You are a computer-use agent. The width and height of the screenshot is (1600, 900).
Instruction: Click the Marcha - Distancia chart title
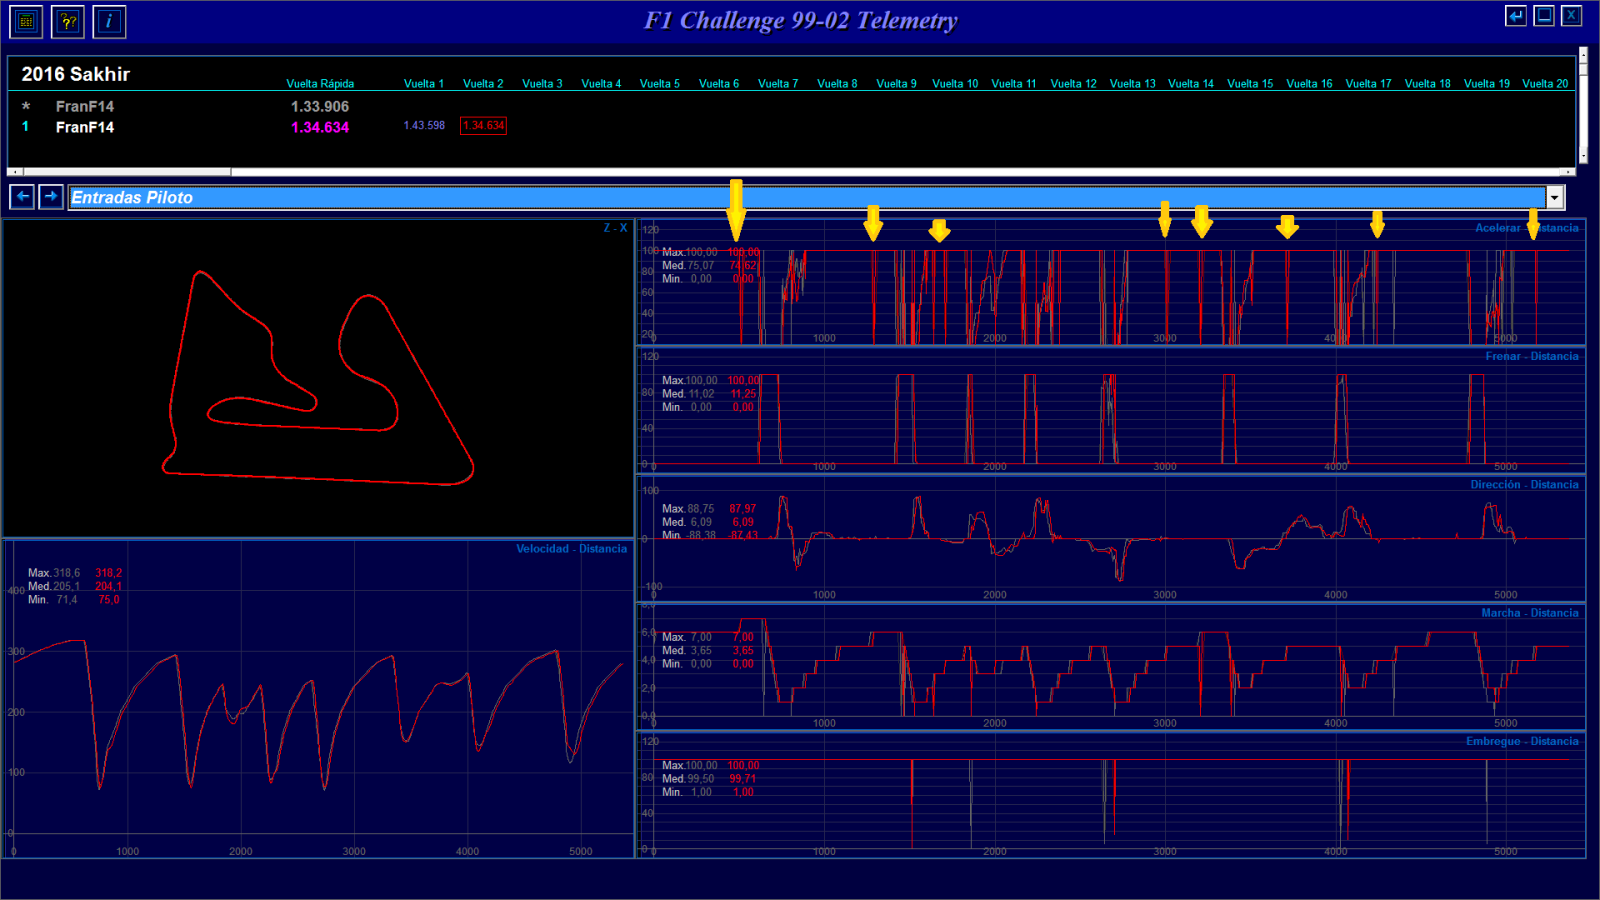tap(1529, 613)
